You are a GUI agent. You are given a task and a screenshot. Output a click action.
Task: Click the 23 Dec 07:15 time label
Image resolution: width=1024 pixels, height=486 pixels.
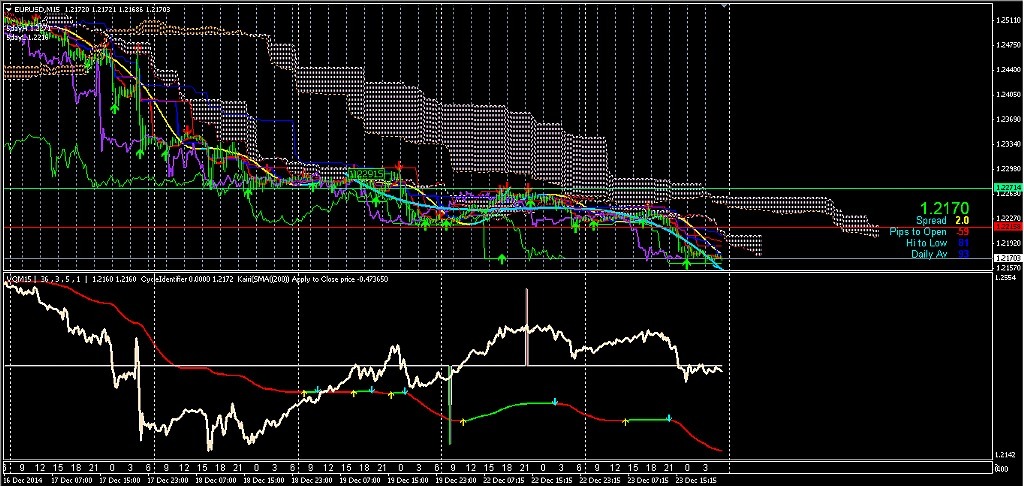(646, 480)
